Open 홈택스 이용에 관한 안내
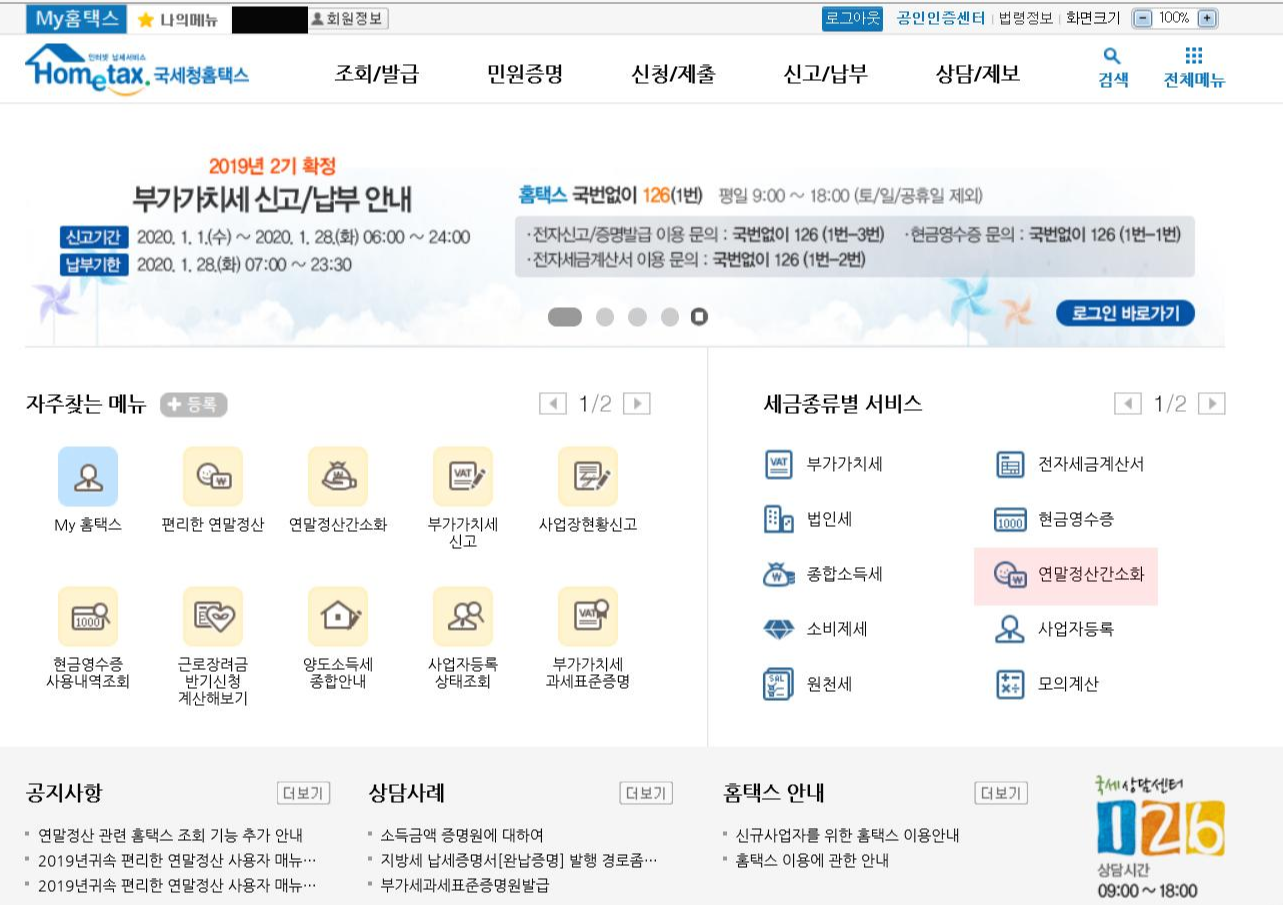Viewport: 1283px width, 905px height. 811,860
